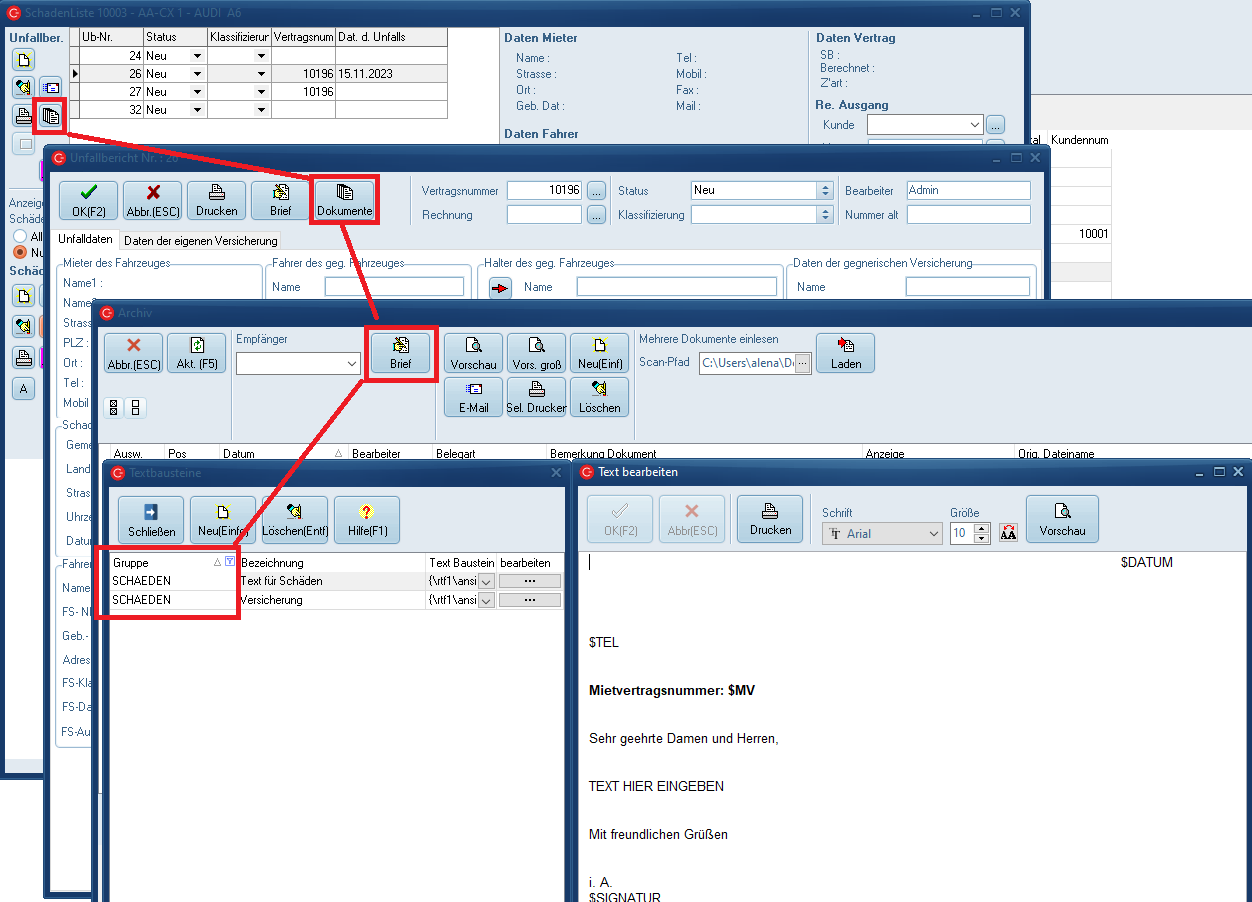Click Drucken in the Text bearbeiten toolbar
The width and height of the screenshot is (1252, 902).
pos(769,519)
